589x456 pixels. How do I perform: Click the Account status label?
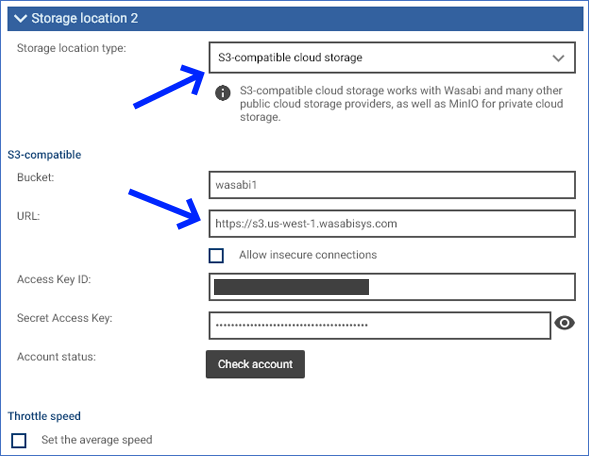click(56, 357)
